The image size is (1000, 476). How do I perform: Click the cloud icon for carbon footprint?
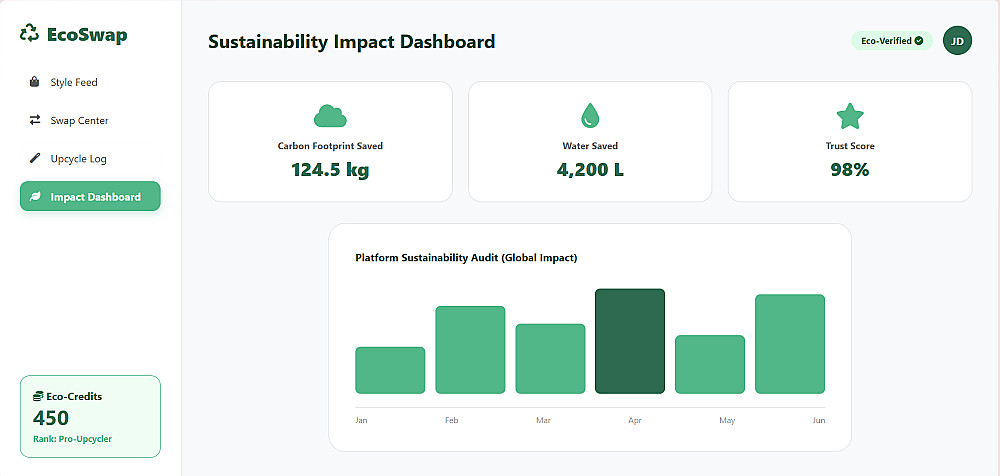pos(330,116)
